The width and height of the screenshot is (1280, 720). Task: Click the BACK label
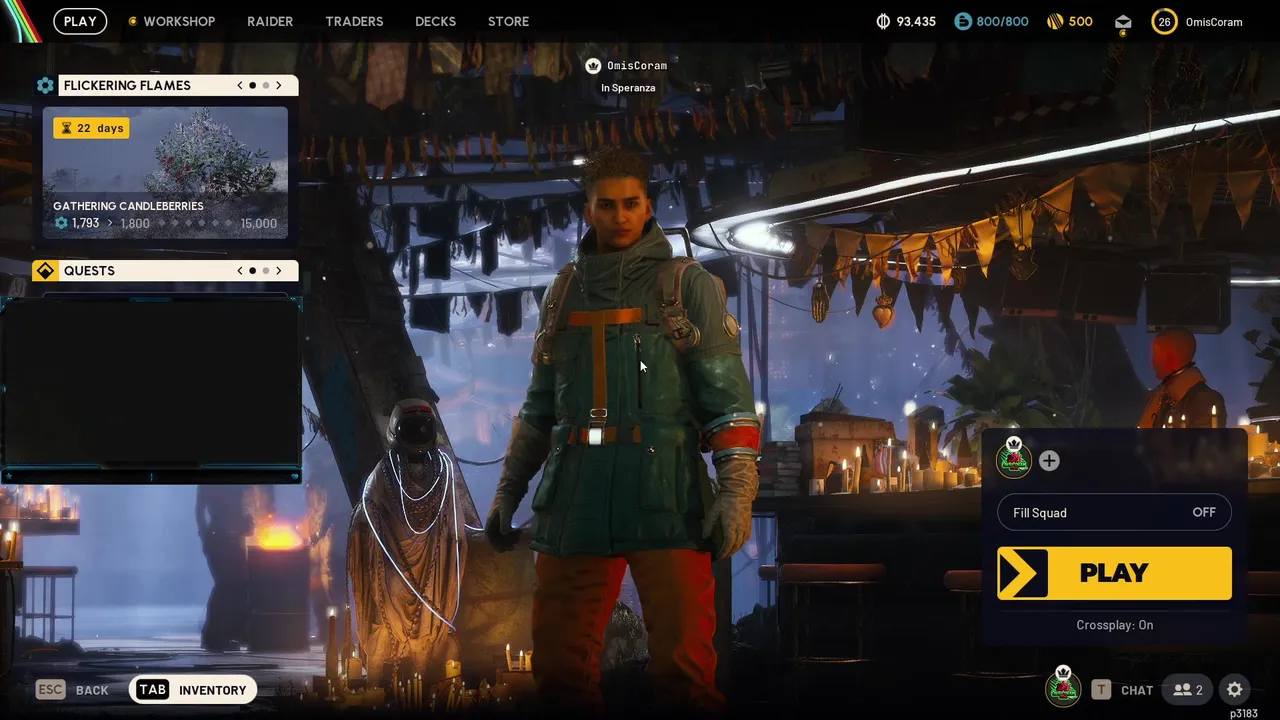92,690
